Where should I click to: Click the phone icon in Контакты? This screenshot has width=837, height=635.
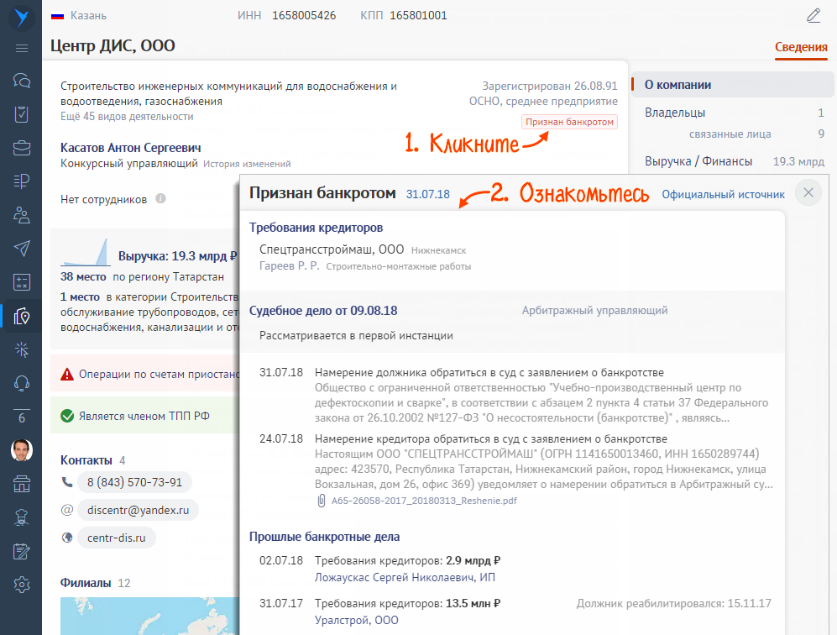[67, 482]
